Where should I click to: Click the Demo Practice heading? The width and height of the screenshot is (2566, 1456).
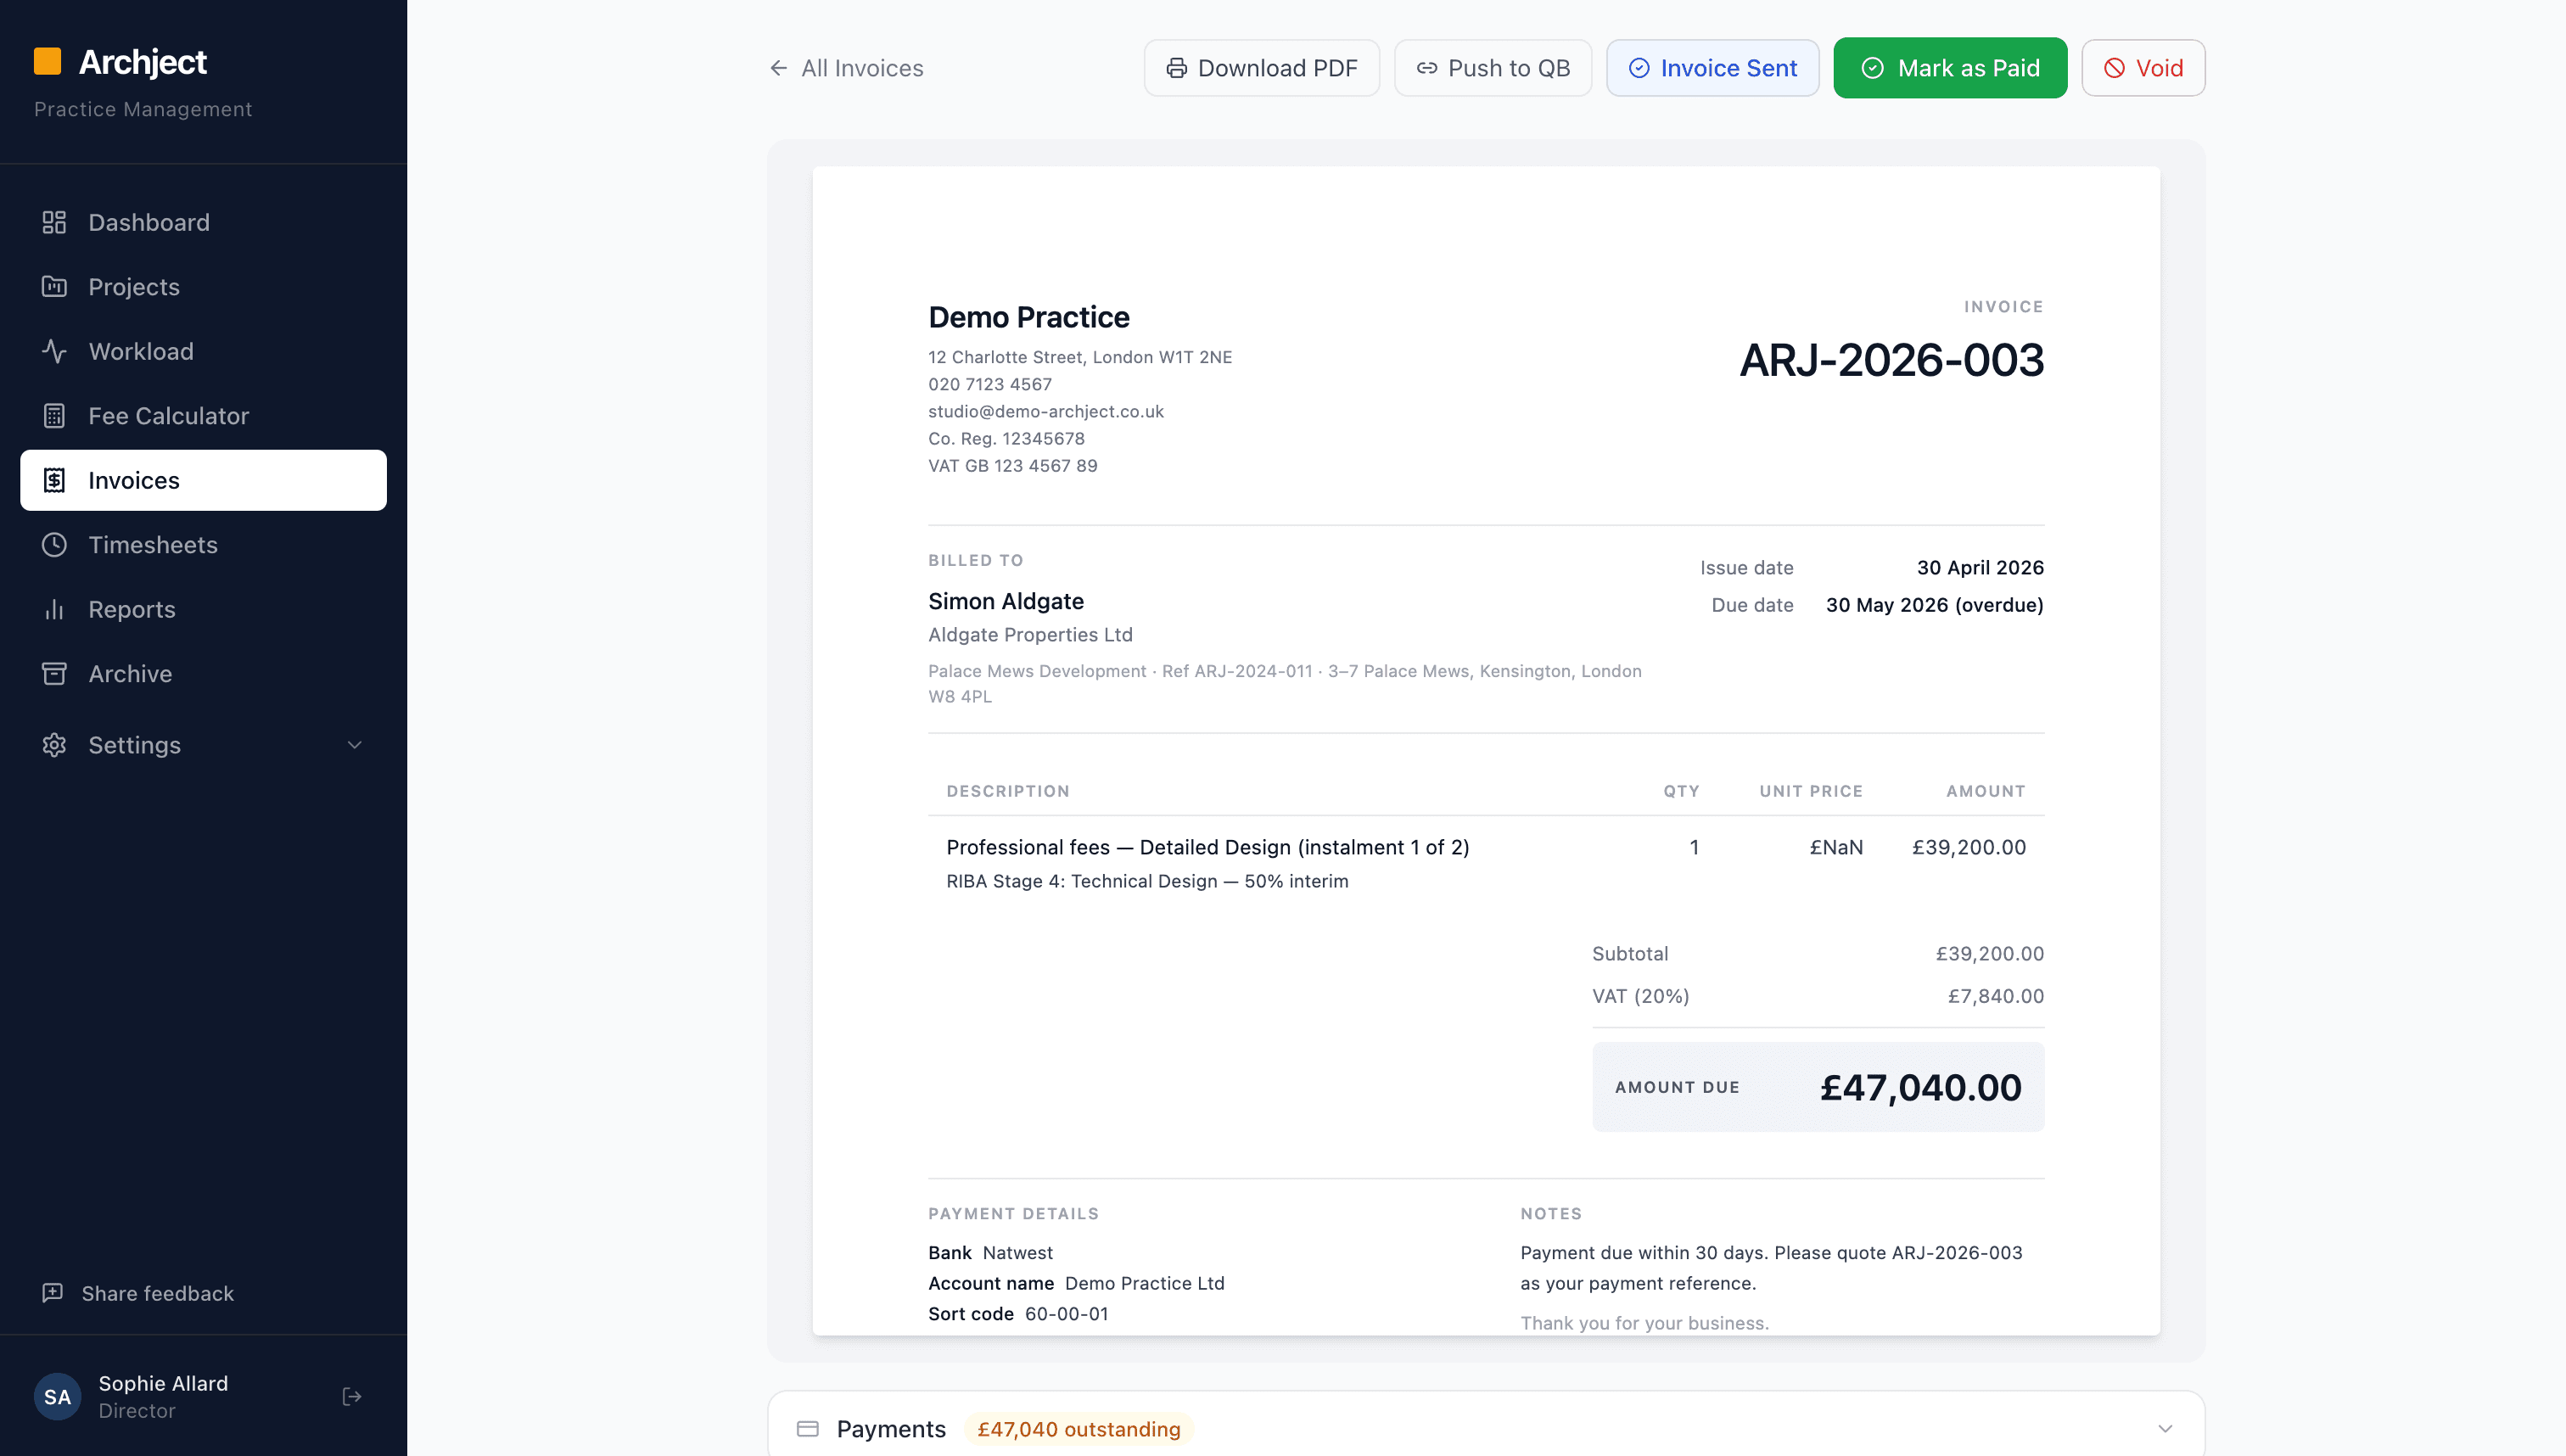(1028, 317)
